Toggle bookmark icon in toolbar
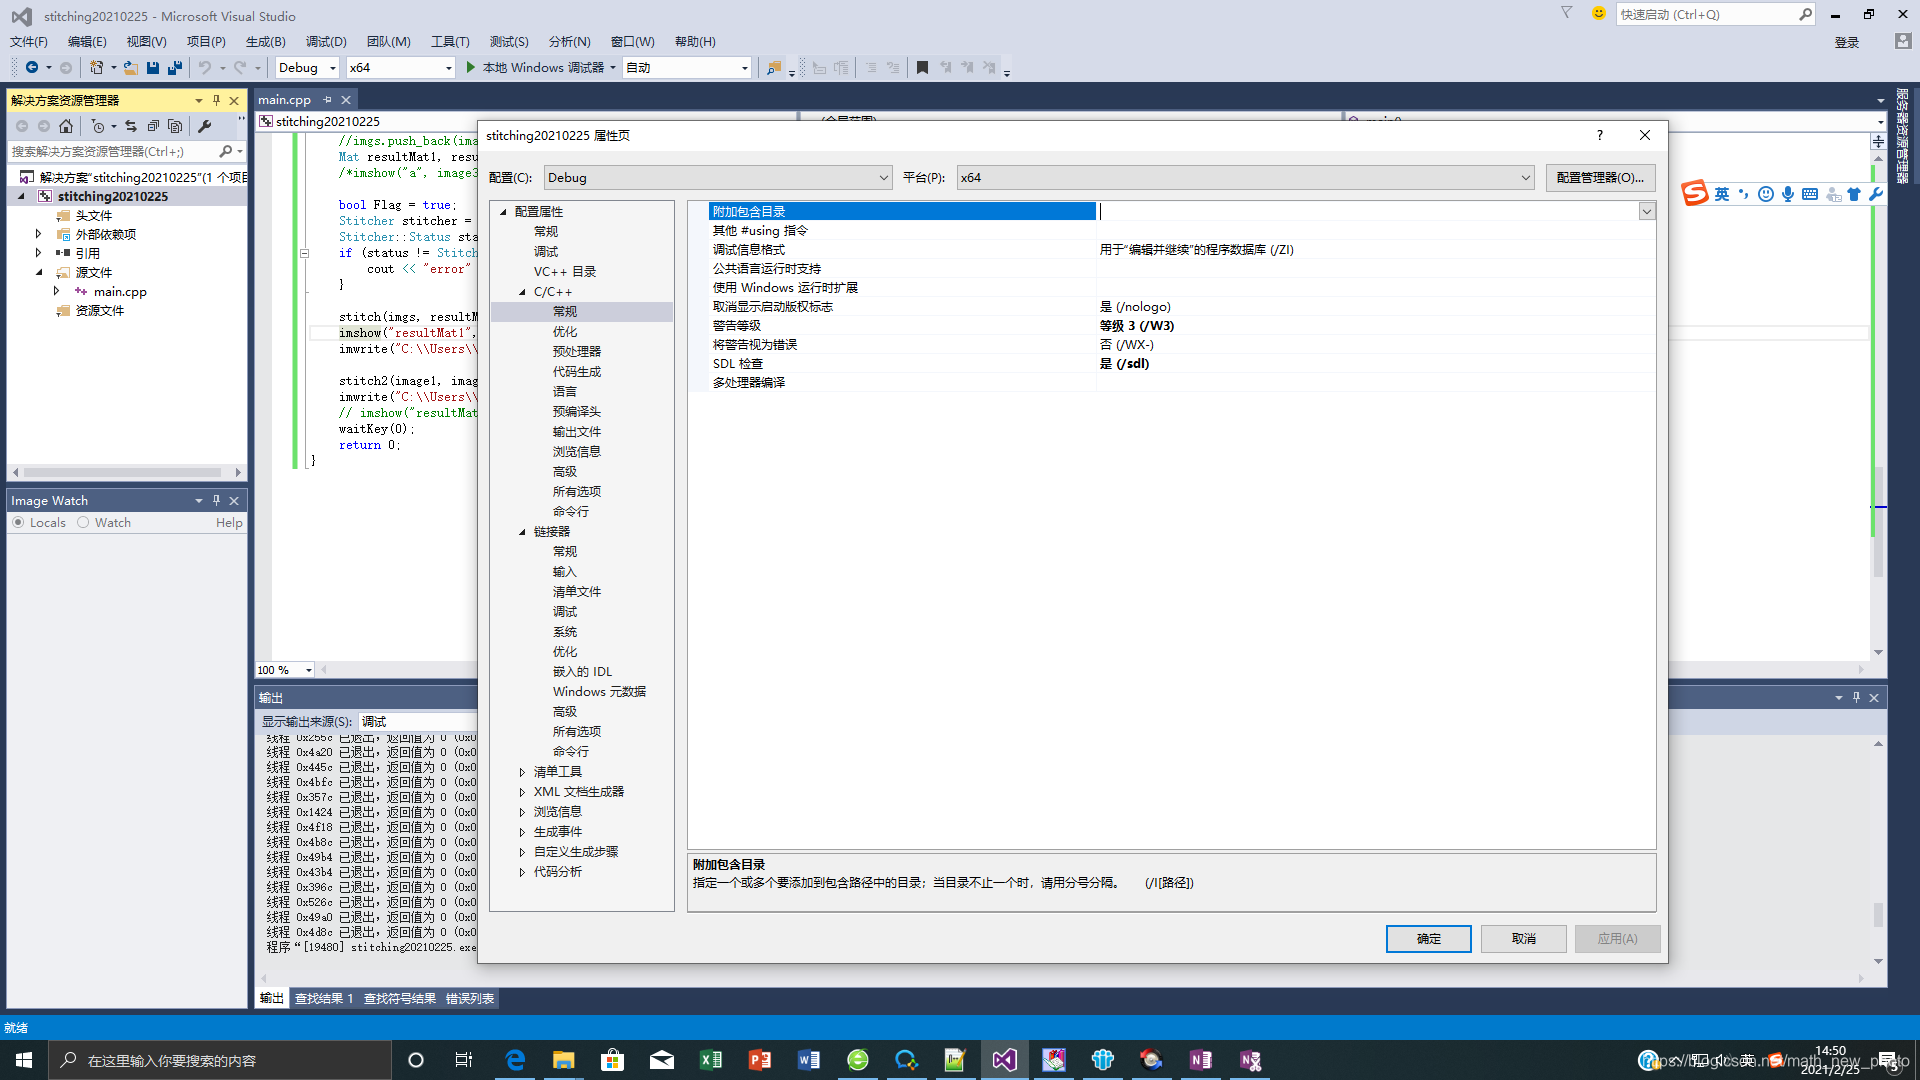This screenshot has height=1080, width=1920. point(922,68)
